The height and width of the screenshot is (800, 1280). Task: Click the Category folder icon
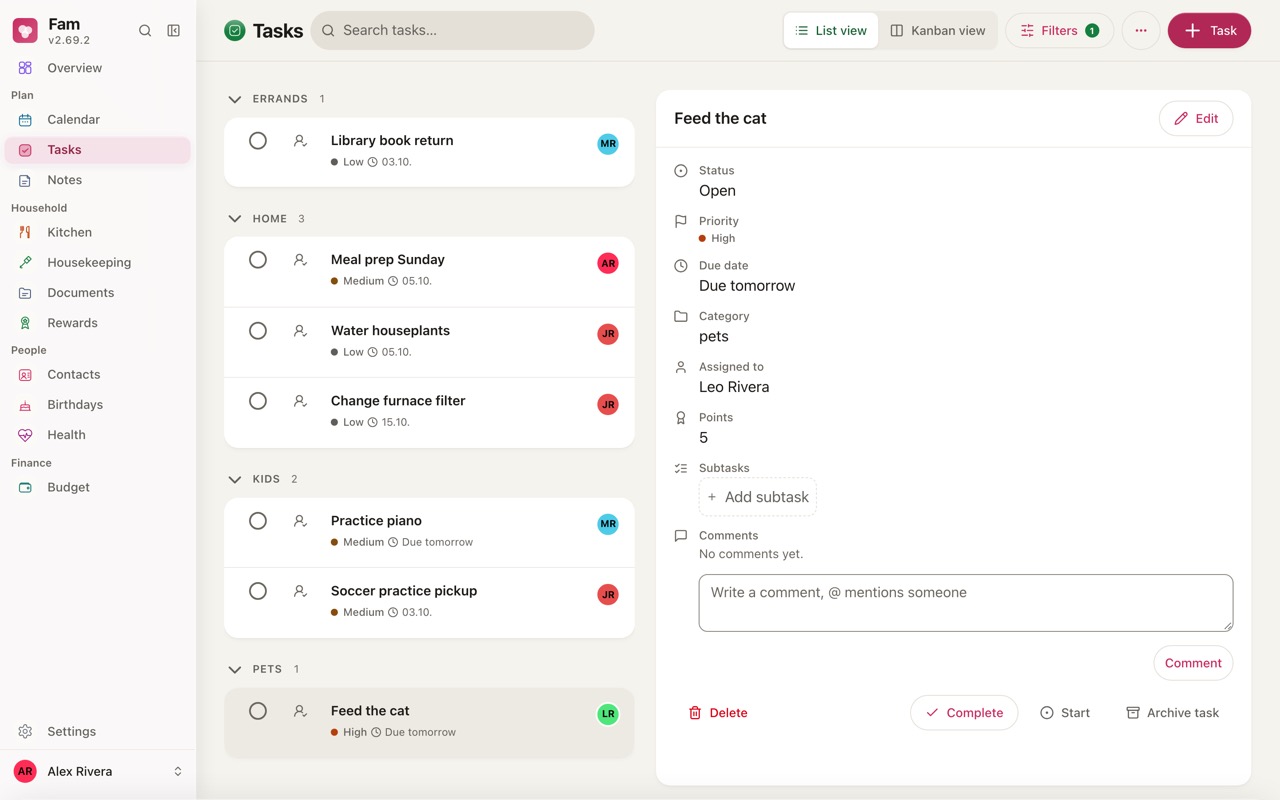(x=681, y=316)
